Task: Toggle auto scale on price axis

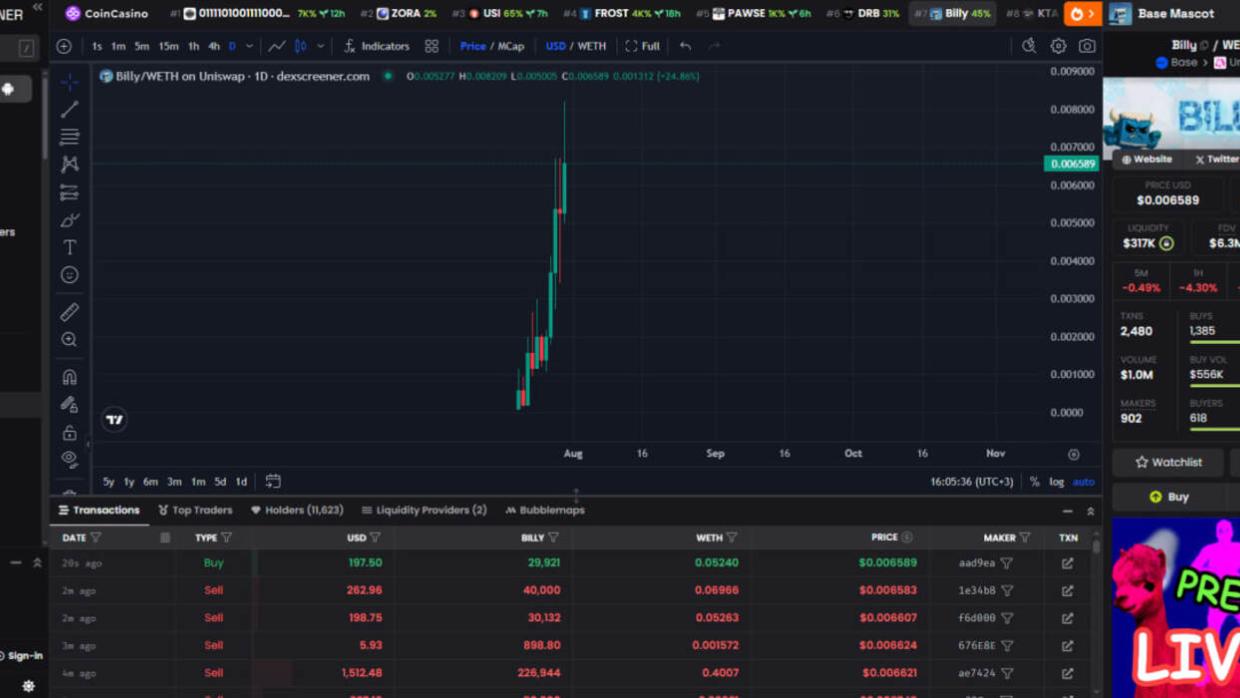Action: [x=1083, y=481]
